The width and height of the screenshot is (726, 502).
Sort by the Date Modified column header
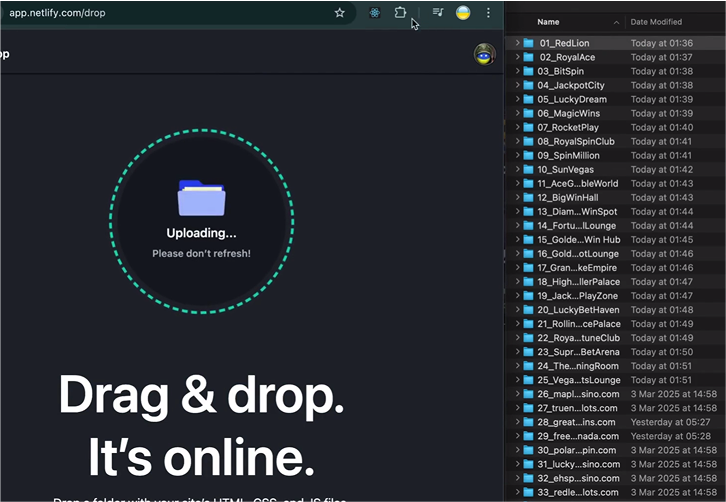click(656, 22)
